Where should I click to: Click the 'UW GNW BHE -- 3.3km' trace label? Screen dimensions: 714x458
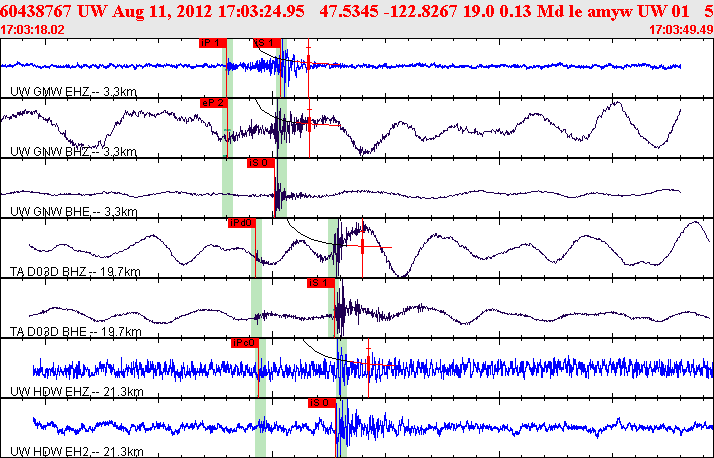click(x=73, y=212)
